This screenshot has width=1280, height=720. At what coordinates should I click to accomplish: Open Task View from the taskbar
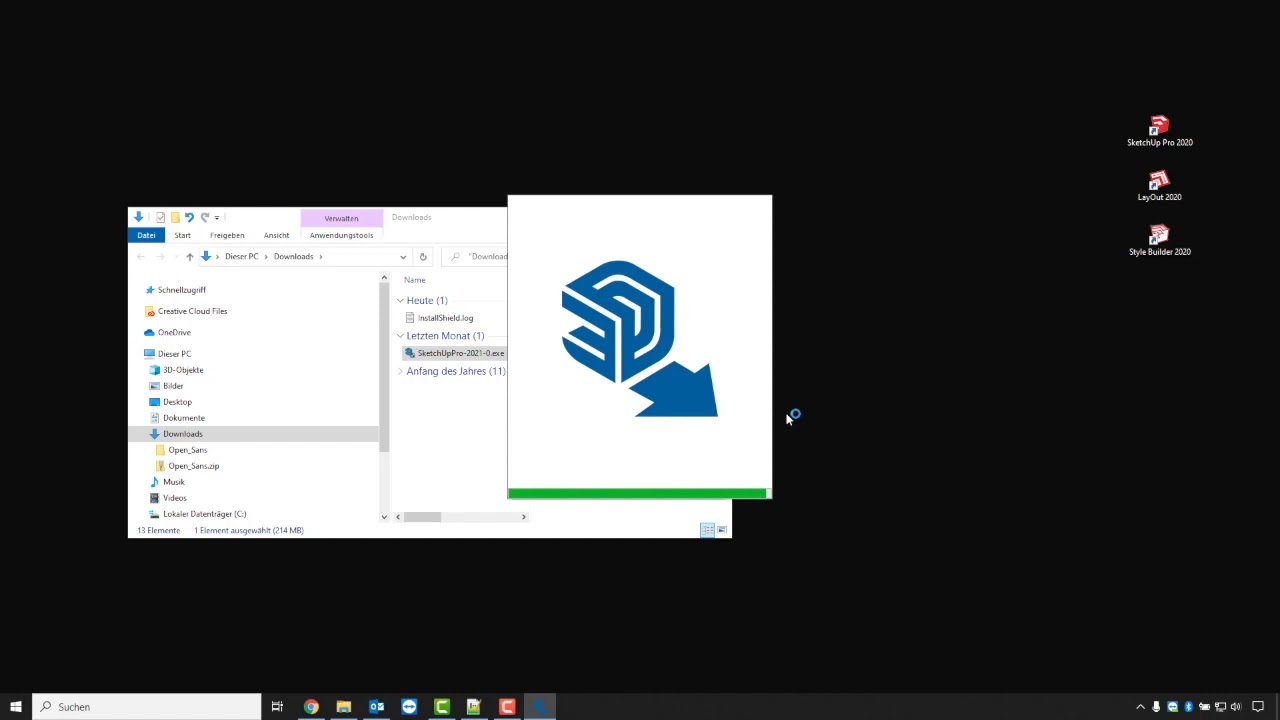pos(277,707)
